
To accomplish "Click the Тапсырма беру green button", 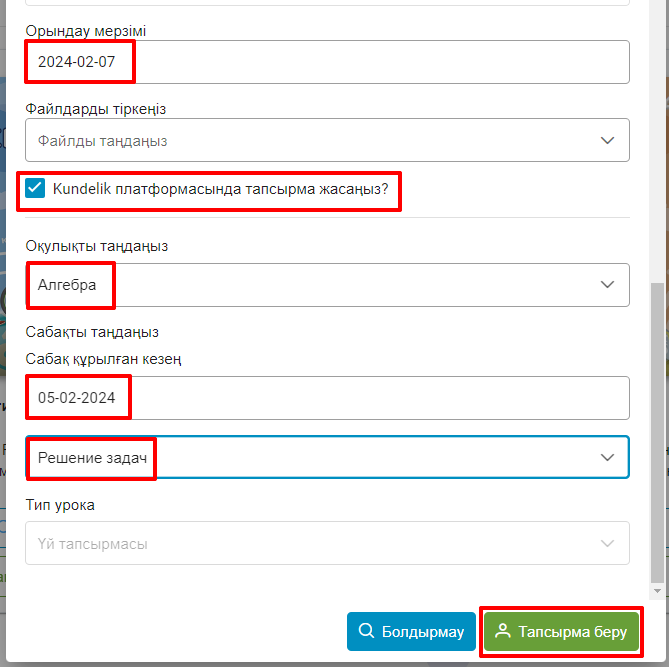I will (x=561, y=632).
